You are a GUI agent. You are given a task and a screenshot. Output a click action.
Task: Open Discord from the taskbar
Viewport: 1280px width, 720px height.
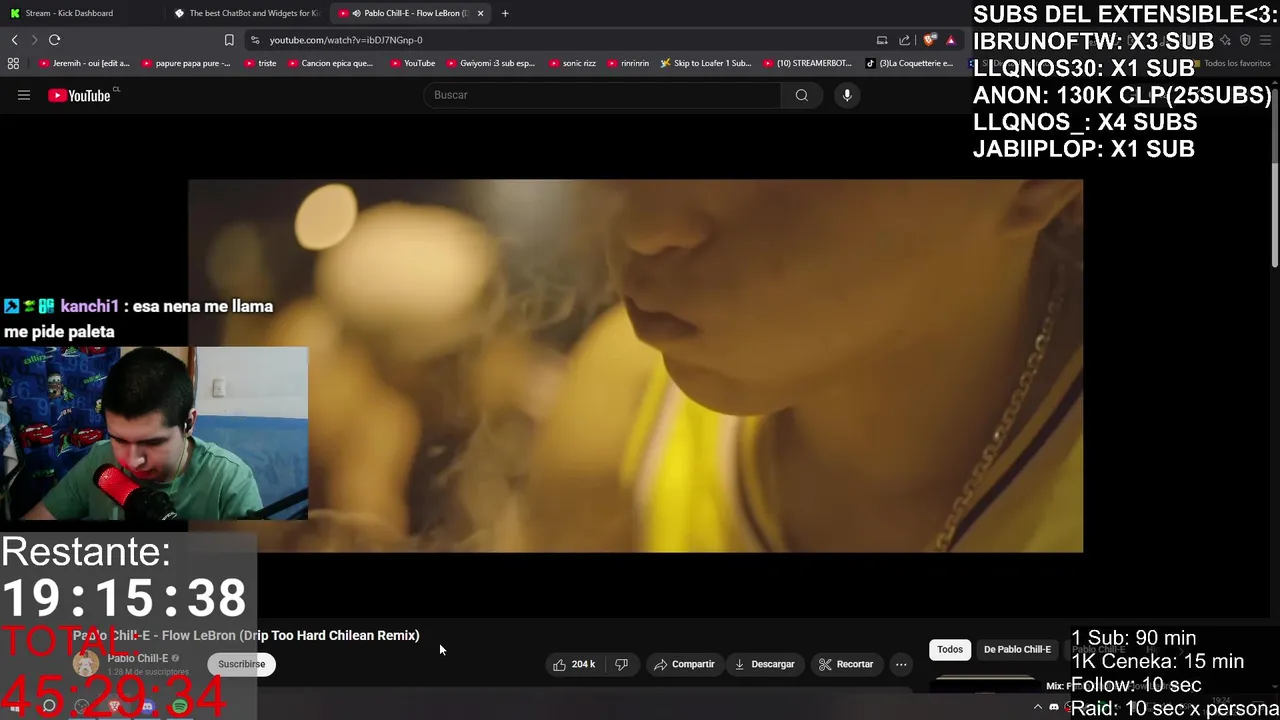147,706
